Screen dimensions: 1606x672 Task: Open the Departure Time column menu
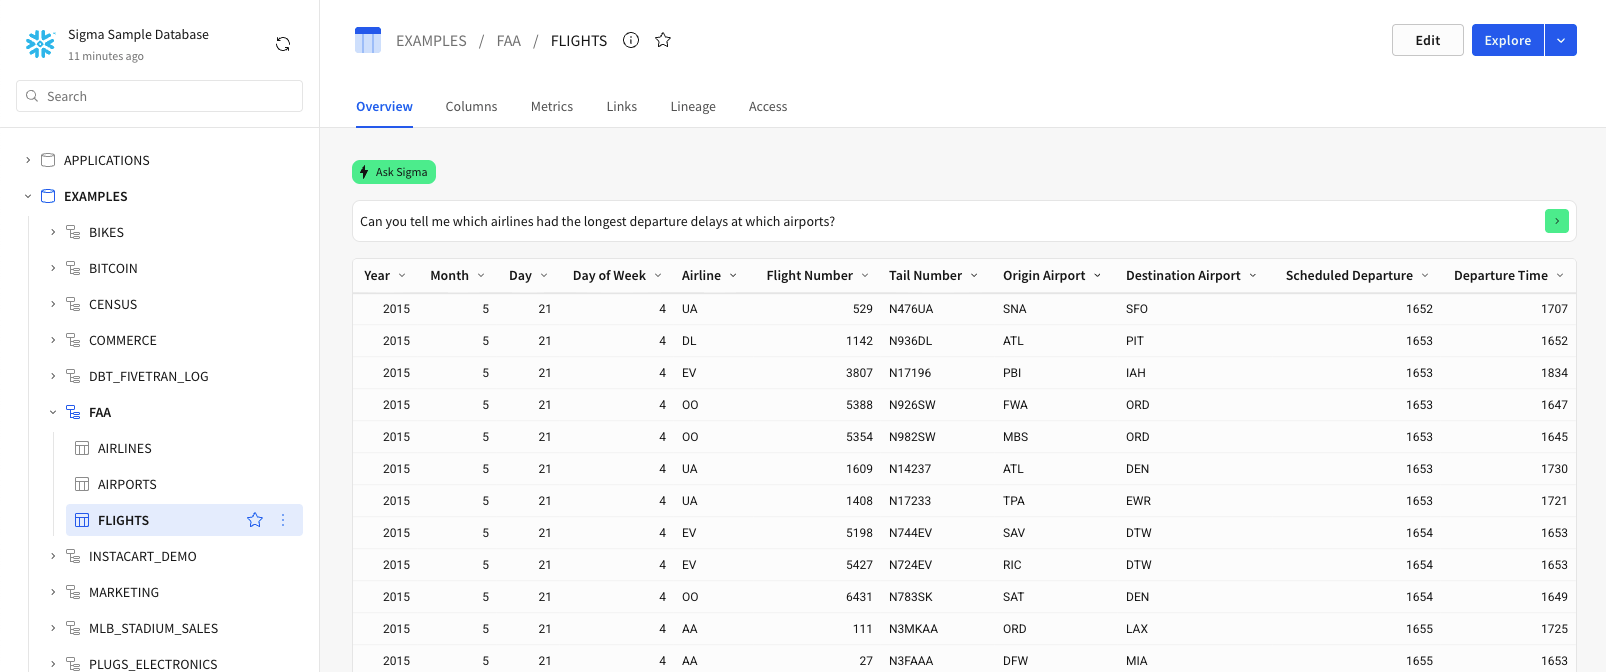[x=1560, y=276]
